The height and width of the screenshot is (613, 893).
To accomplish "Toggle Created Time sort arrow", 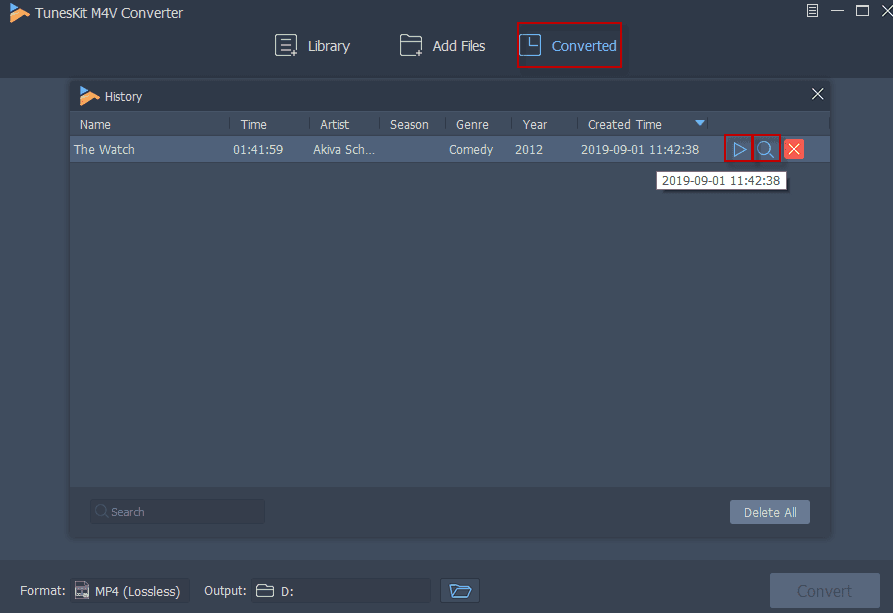I will 700,123.
